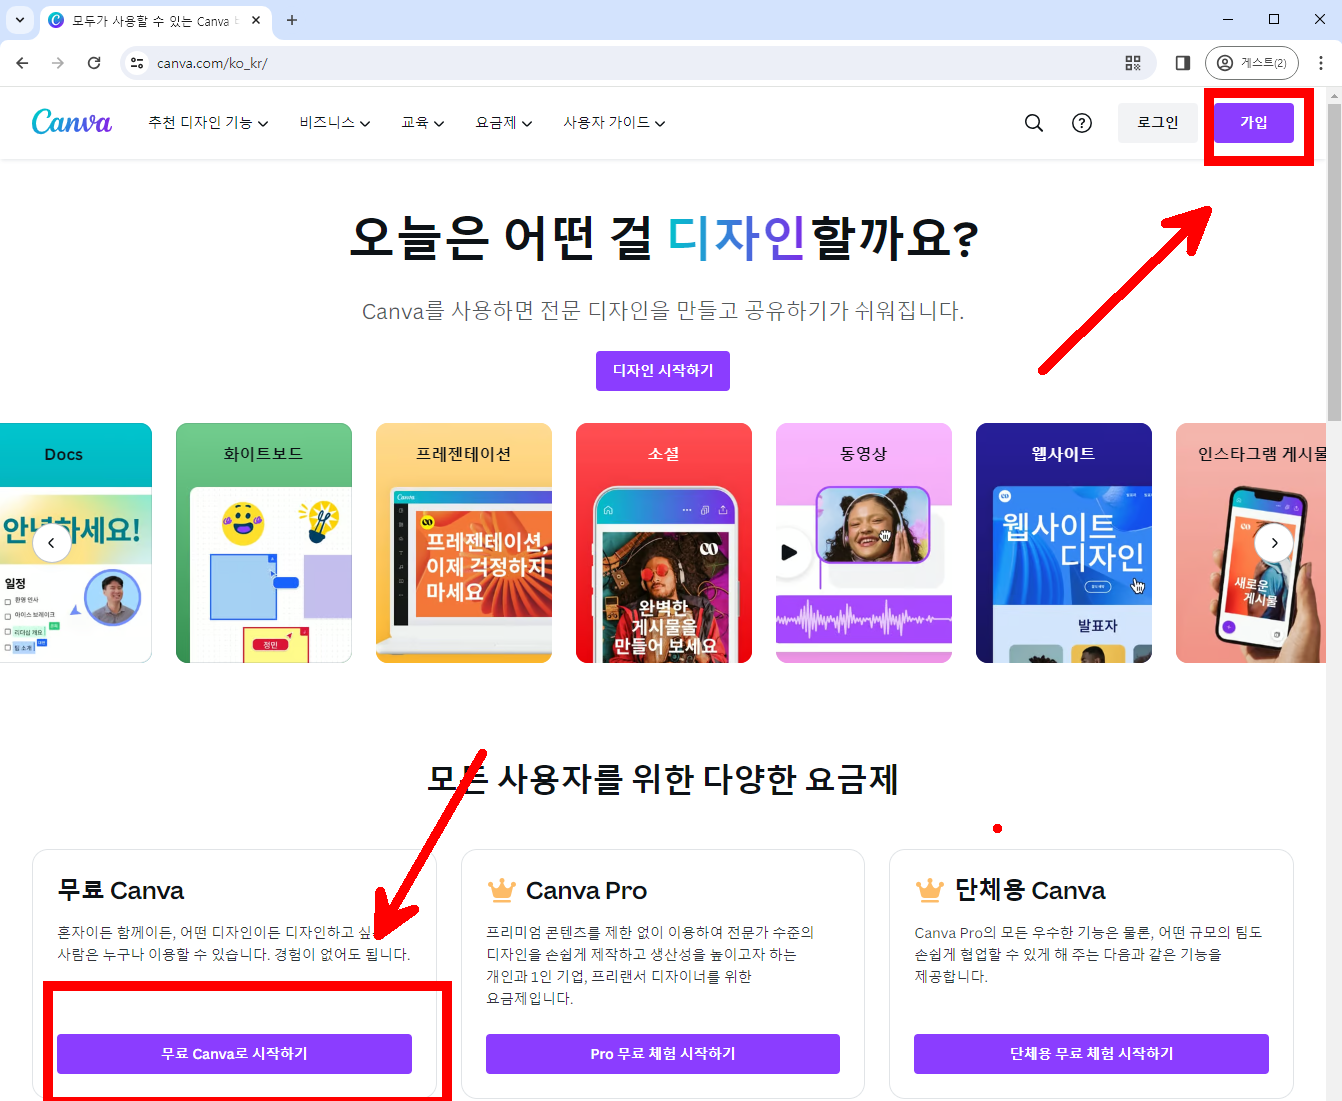The width and height of the screenshot is (1342, 1101).
Task: Expand the 교육 menu
Action: click(423, 123)
